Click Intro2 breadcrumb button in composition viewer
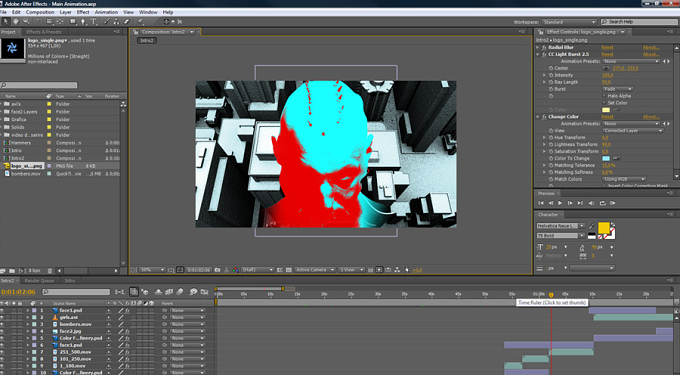This screenshot has width=680, height=375. pyautogui.click(x=147, y=40)
